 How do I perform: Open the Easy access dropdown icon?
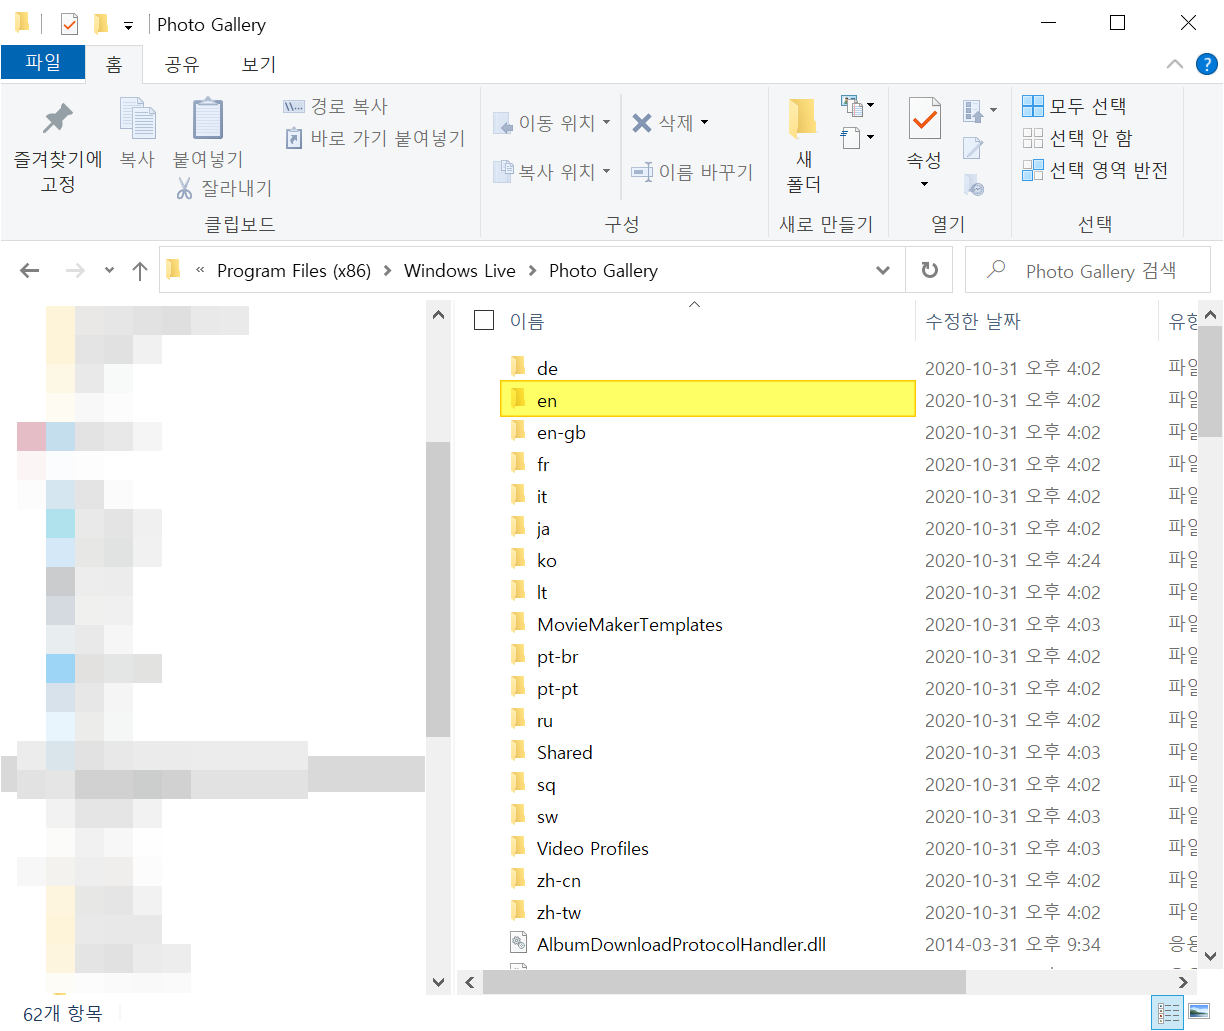click(x=857, y=137)
